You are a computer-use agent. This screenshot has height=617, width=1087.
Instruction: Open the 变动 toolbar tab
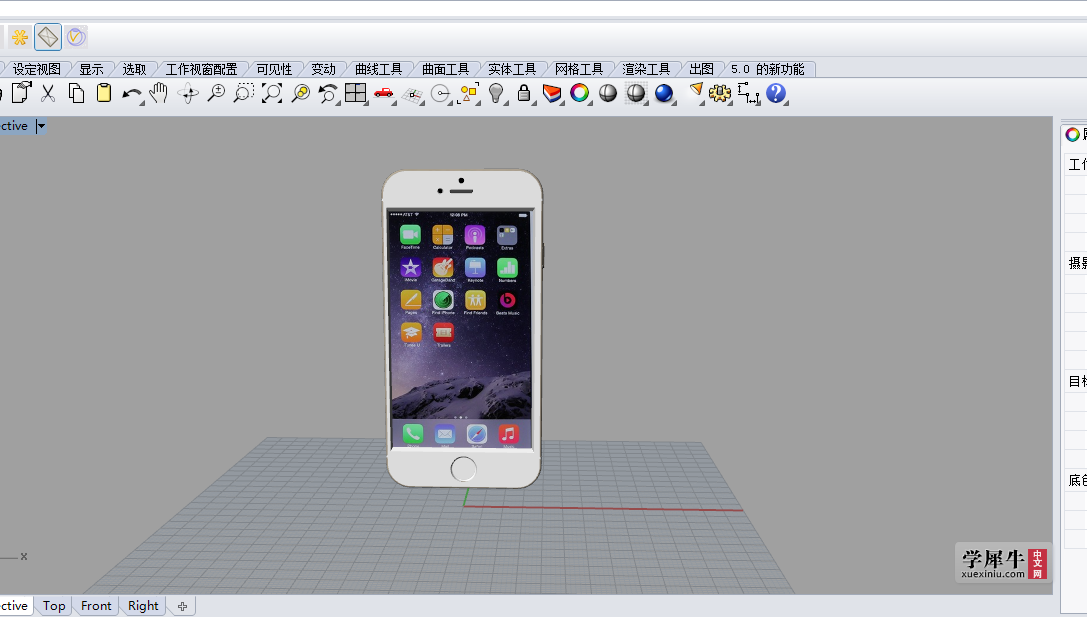tap(323, 69)
